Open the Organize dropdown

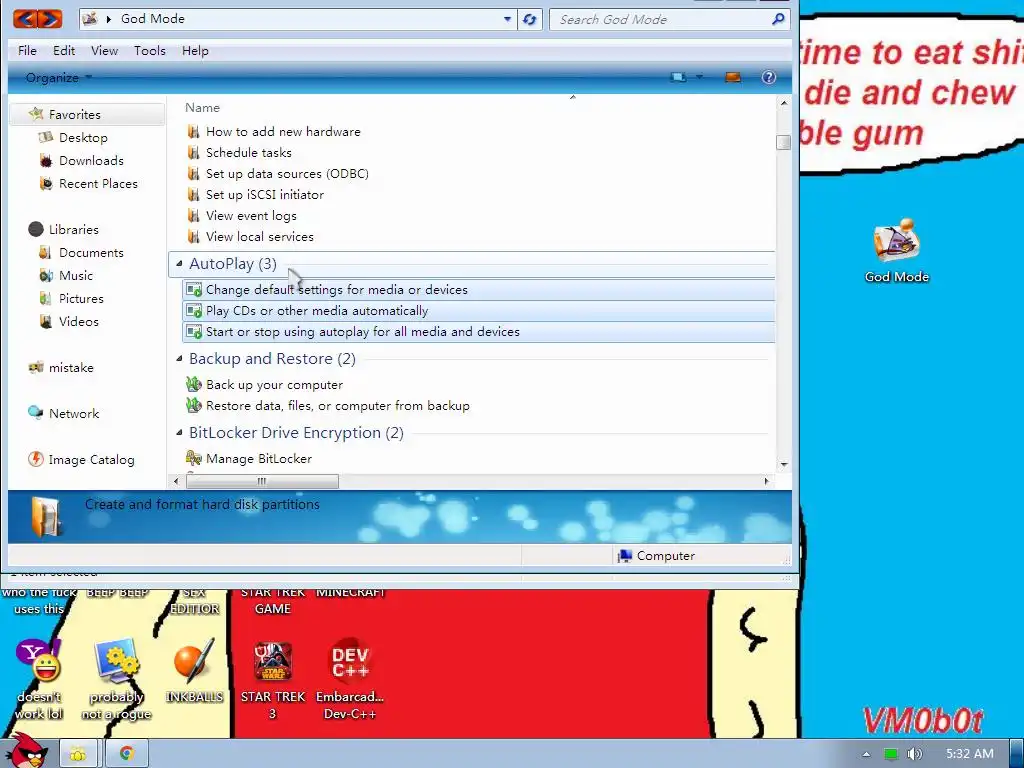click(59, 78)
